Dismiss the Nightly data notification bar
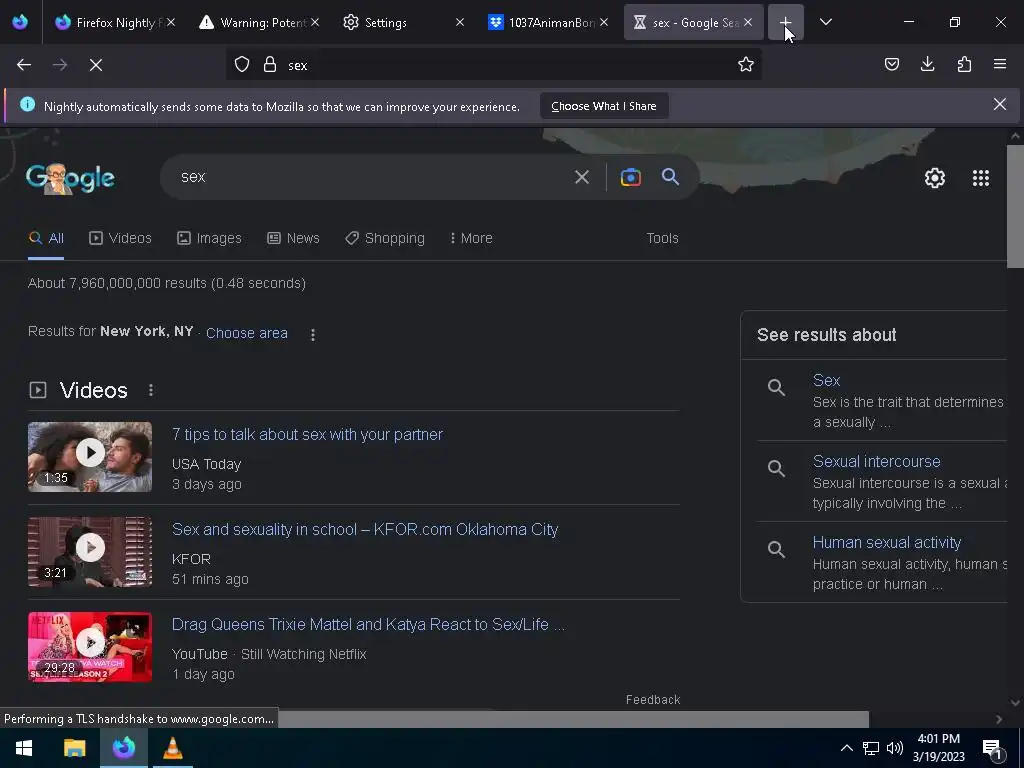 (999, 104)
